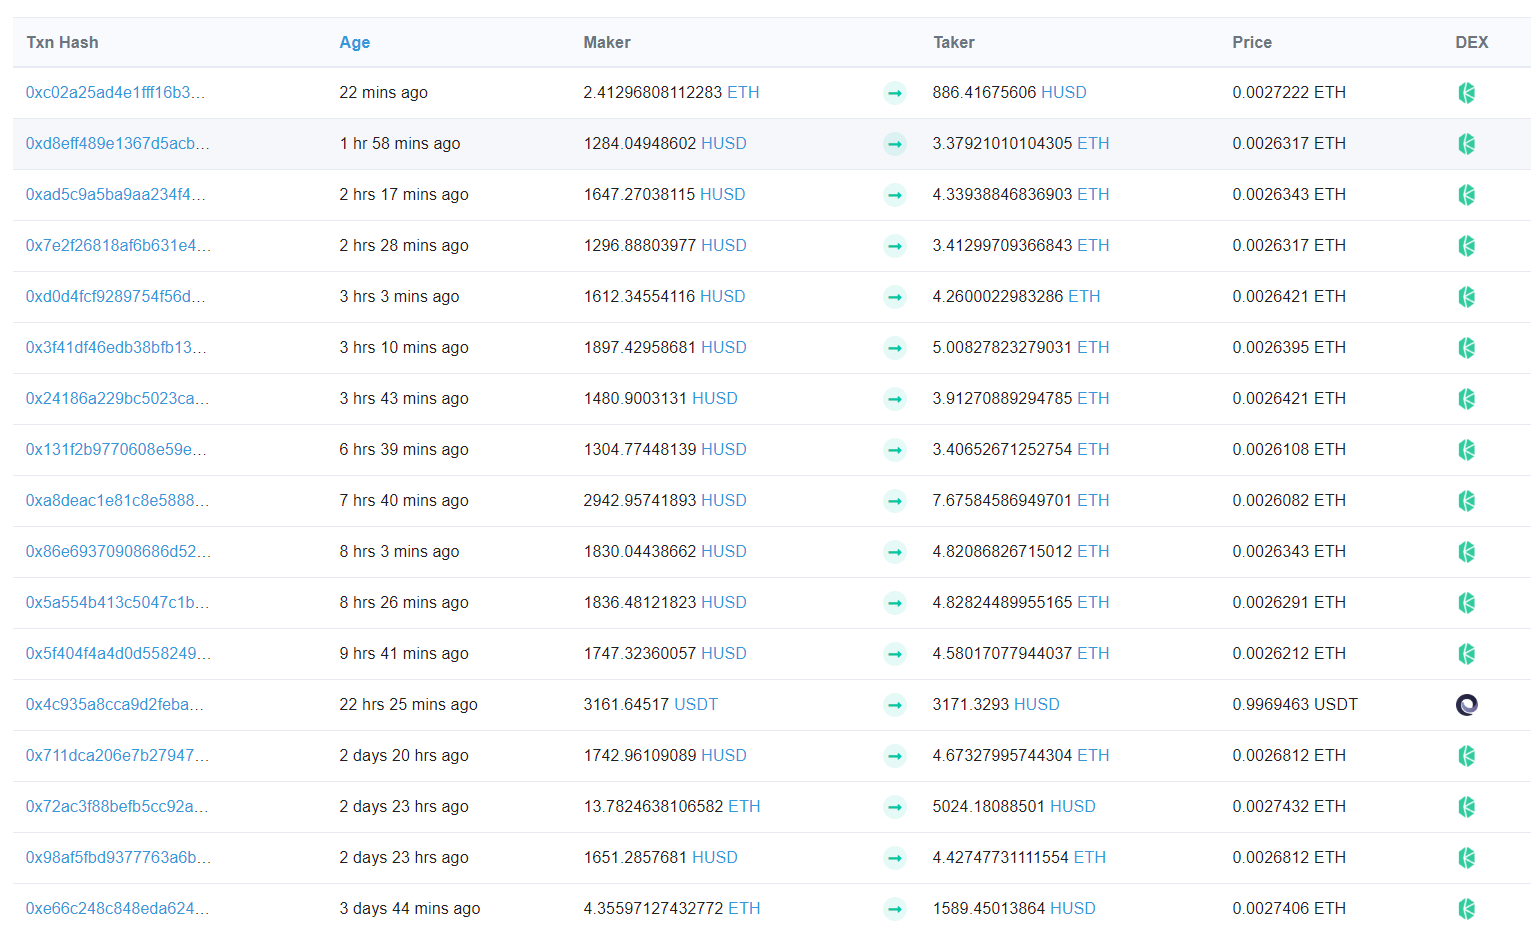1534x932 pixels.
Task: Click DEX icon in 22 mins ago row
Action: (1466, 93)
